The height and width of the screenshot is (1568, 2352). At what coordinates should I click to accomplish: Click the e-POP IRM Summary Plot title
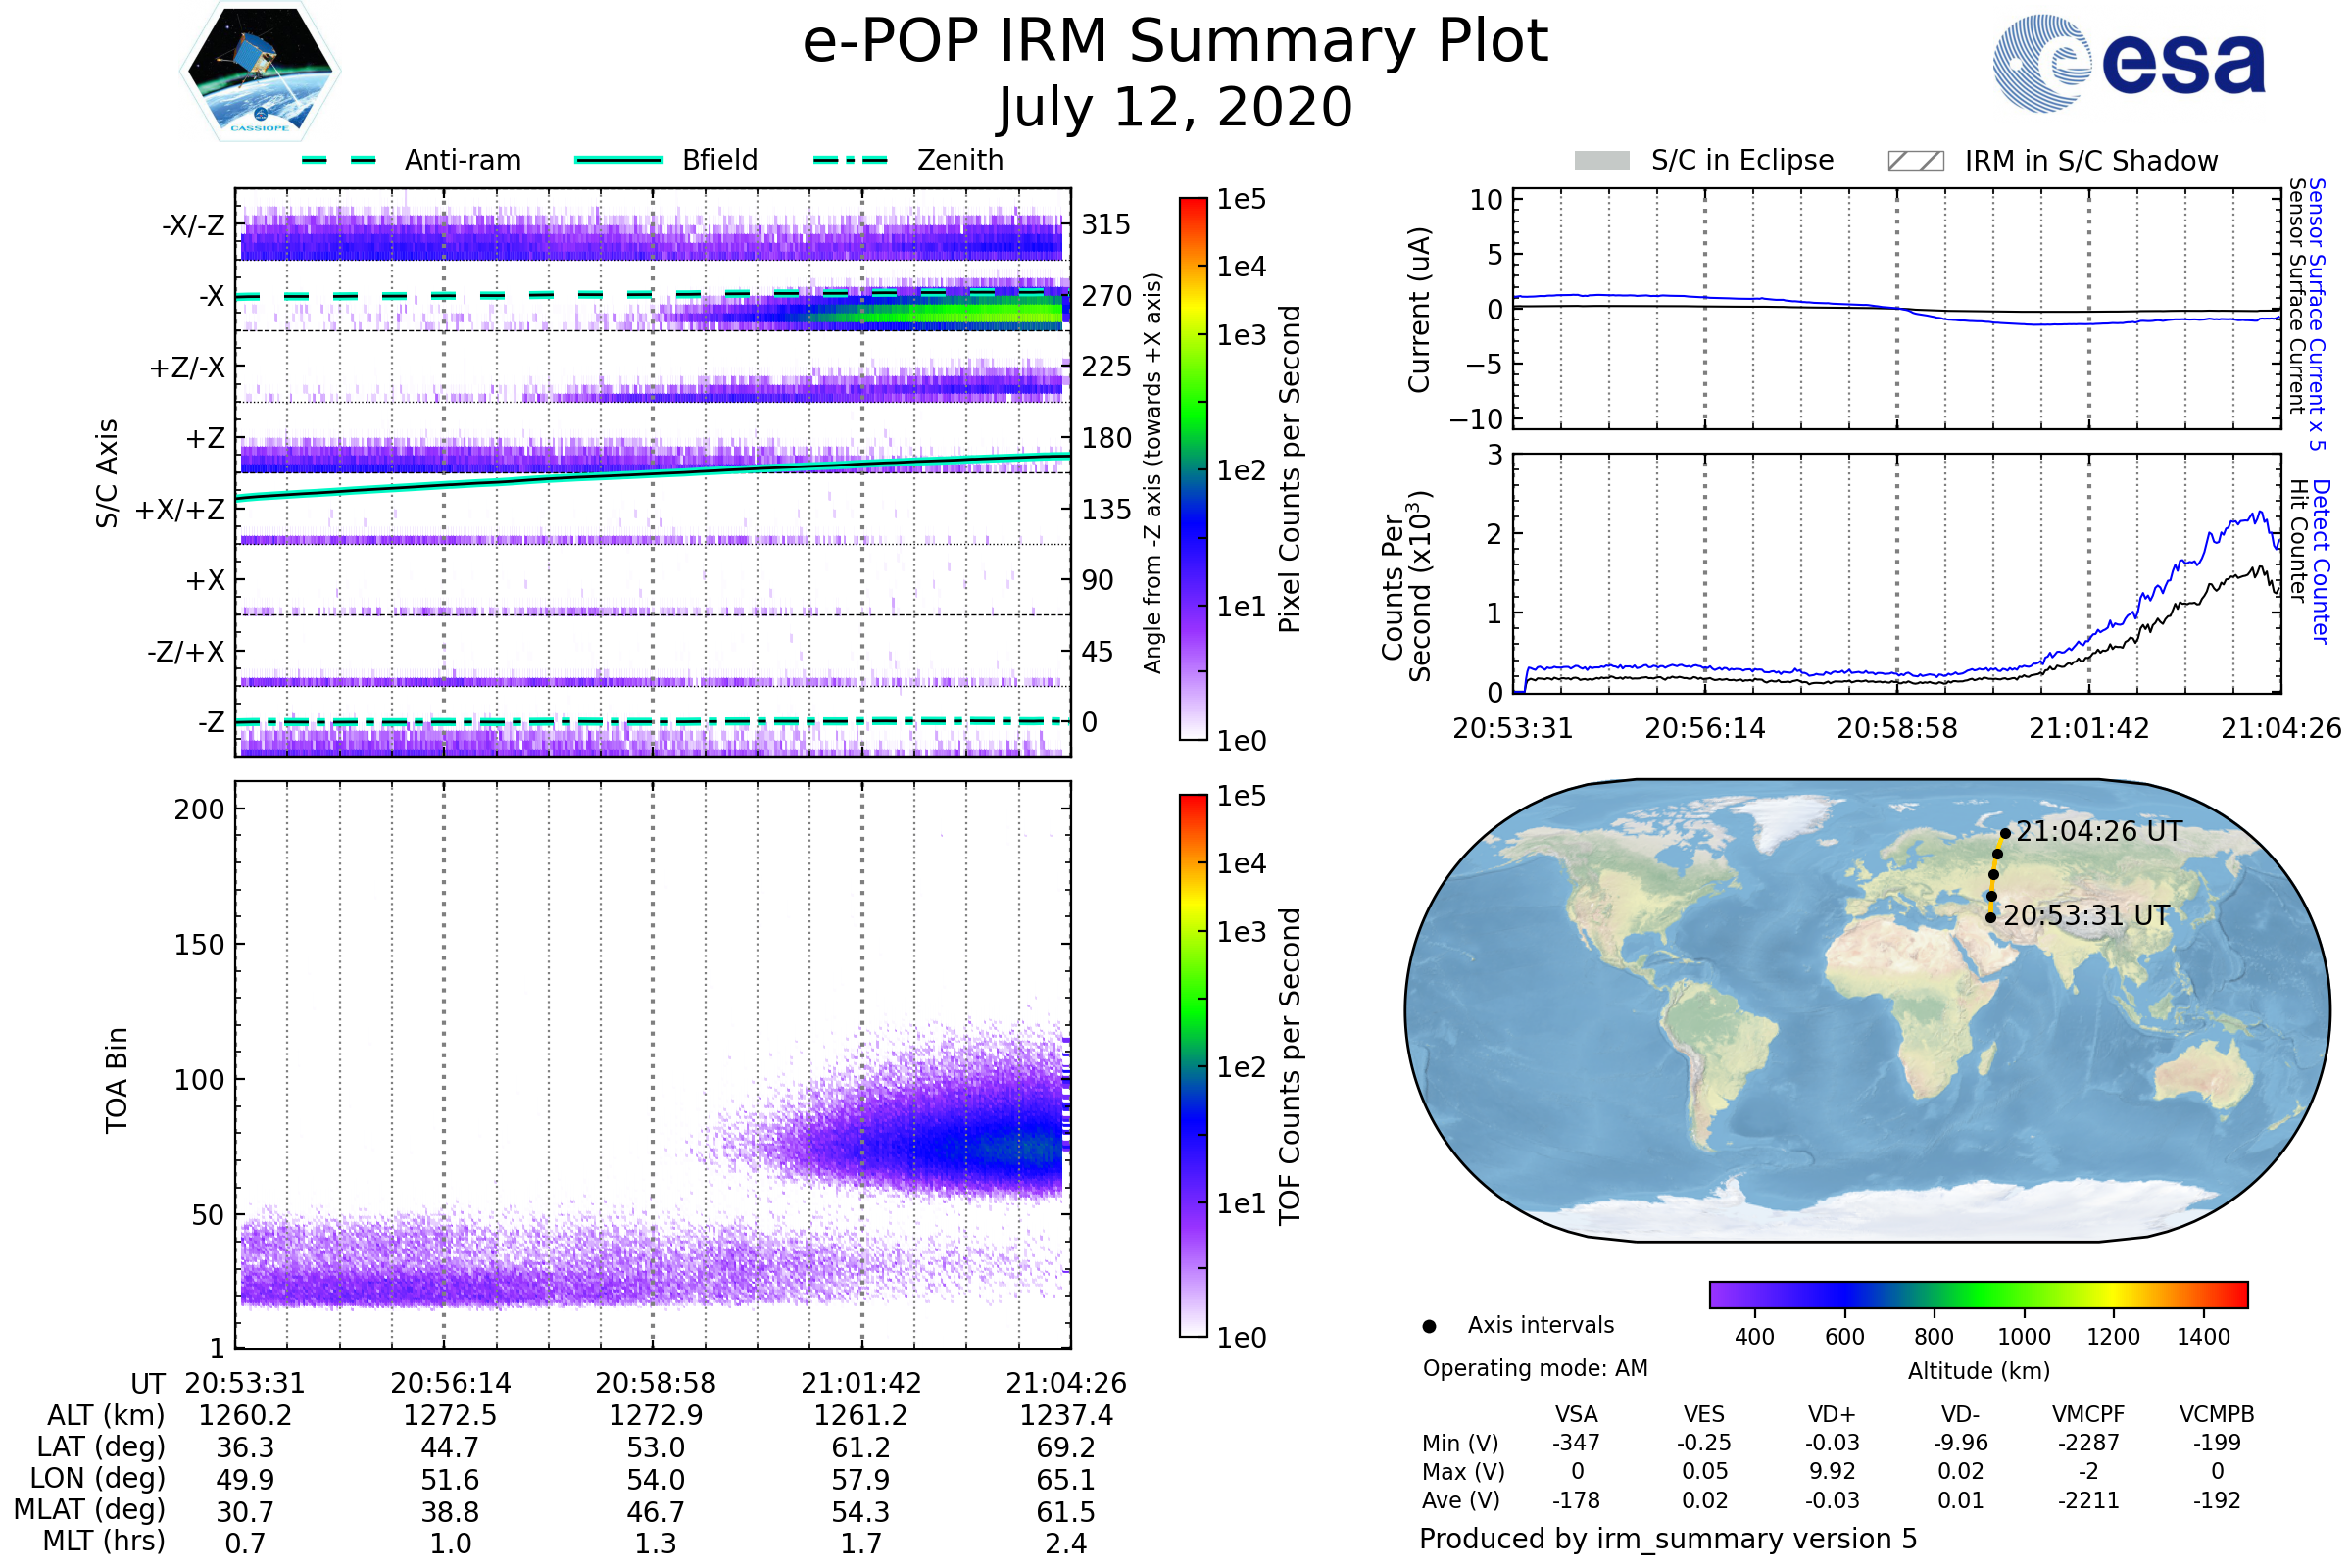(1175, 42)
